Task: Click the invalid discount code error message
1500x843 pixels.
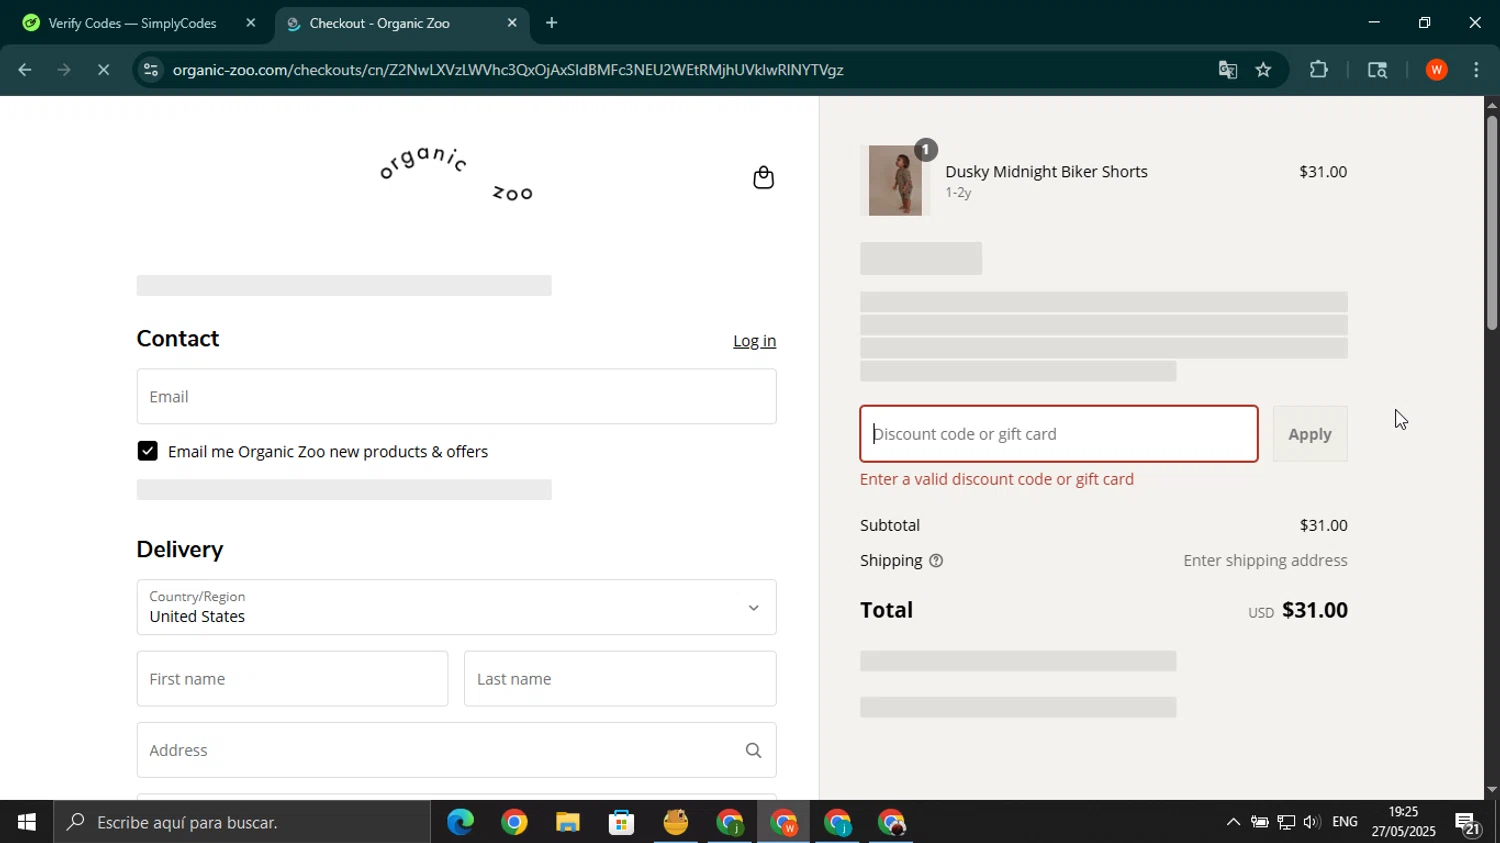Action: coord(997,479)
